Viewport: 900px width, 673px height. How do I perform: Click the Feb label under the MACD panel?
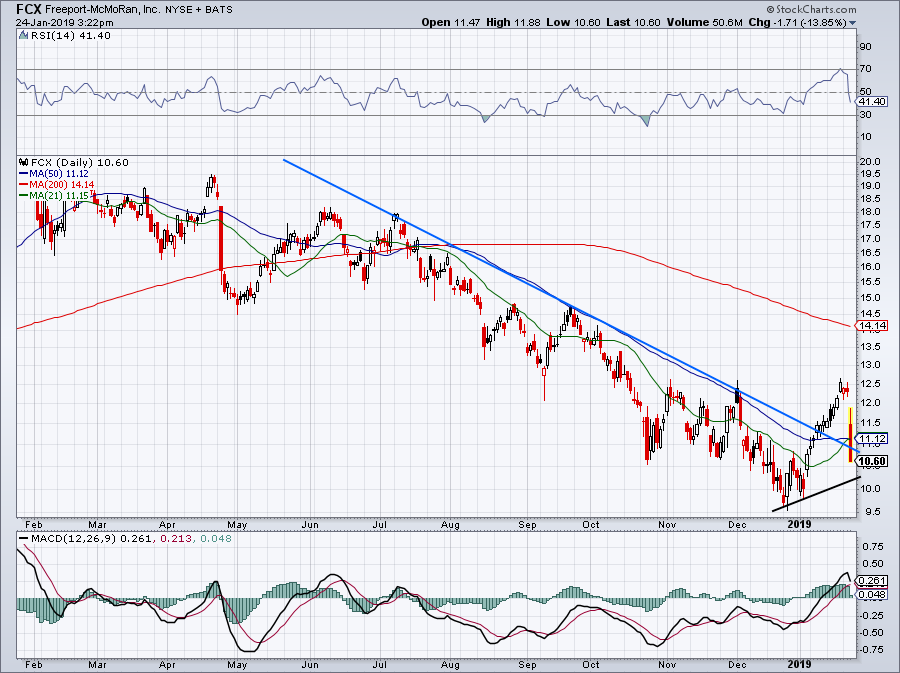click(34, 664)
